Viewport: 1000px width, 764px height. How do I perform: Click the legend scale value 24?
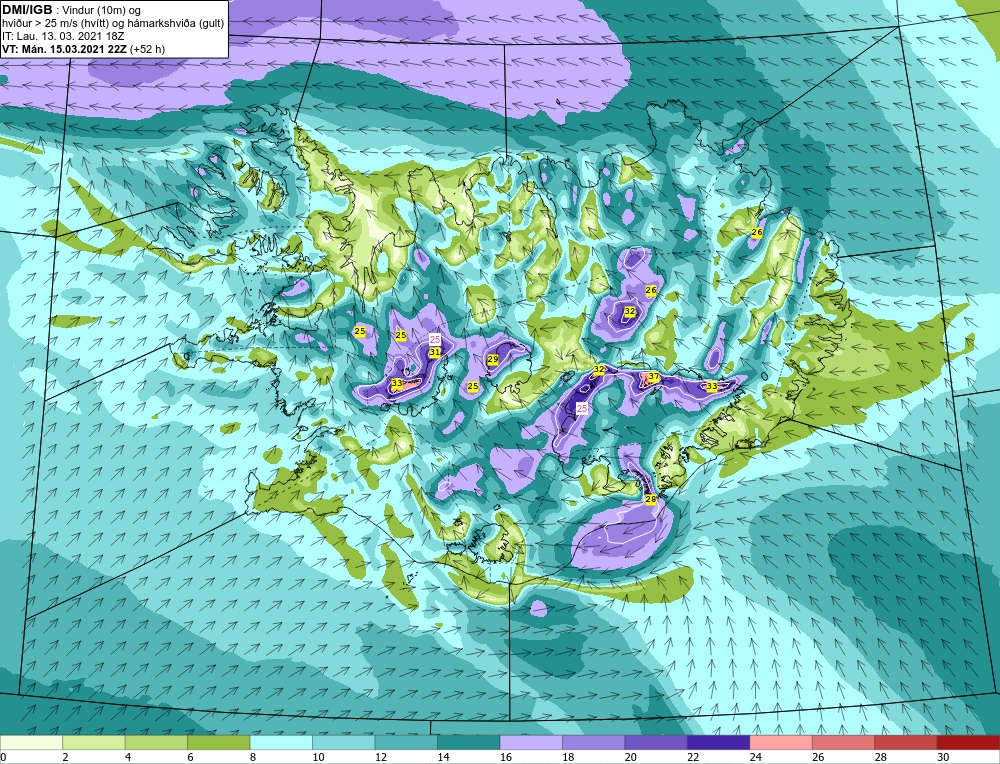click(756, 757)
